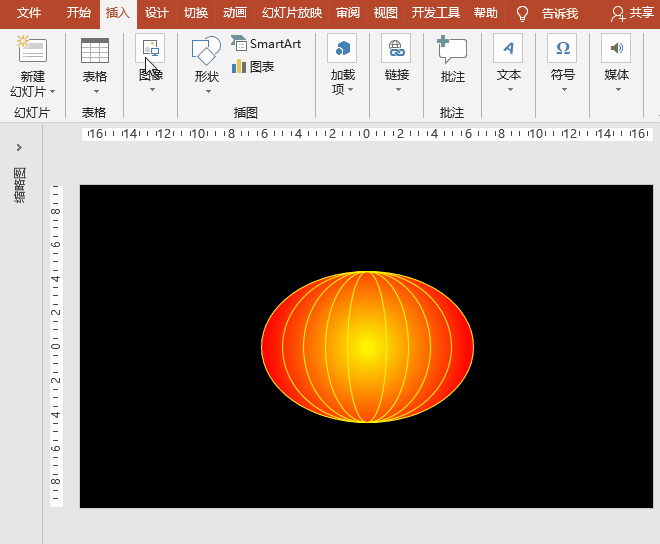Click the Share (共享) button
Viewport: 660px width, 544px height.
click(x=633, y=13)
